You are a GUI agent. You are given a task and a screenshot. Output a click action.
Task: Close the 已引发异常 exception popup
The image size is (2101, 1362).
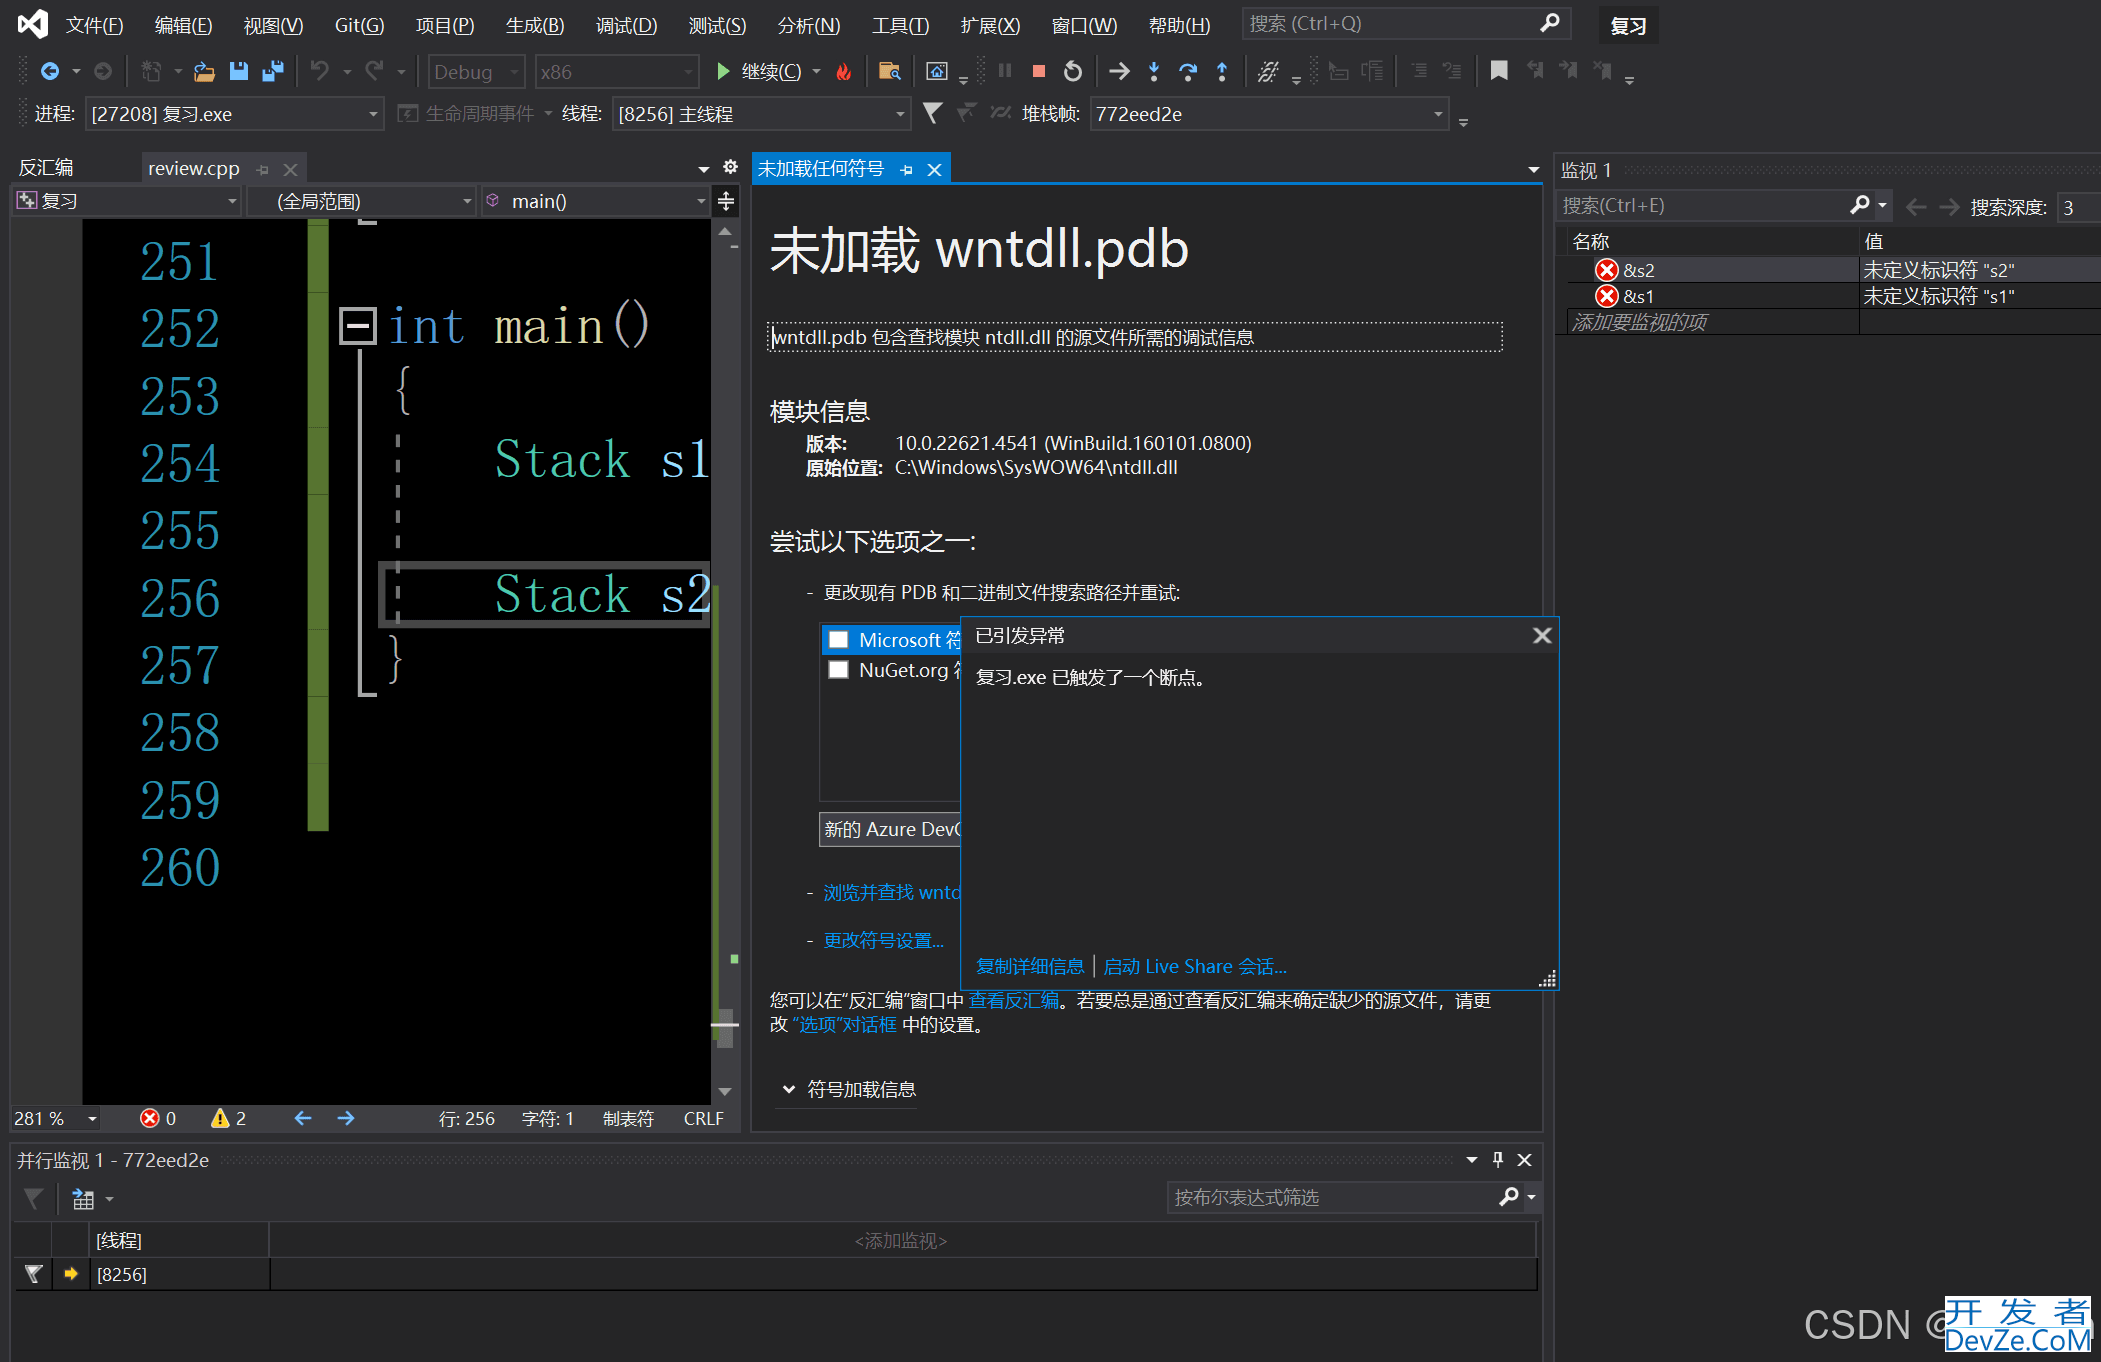tap(1542, 635)
